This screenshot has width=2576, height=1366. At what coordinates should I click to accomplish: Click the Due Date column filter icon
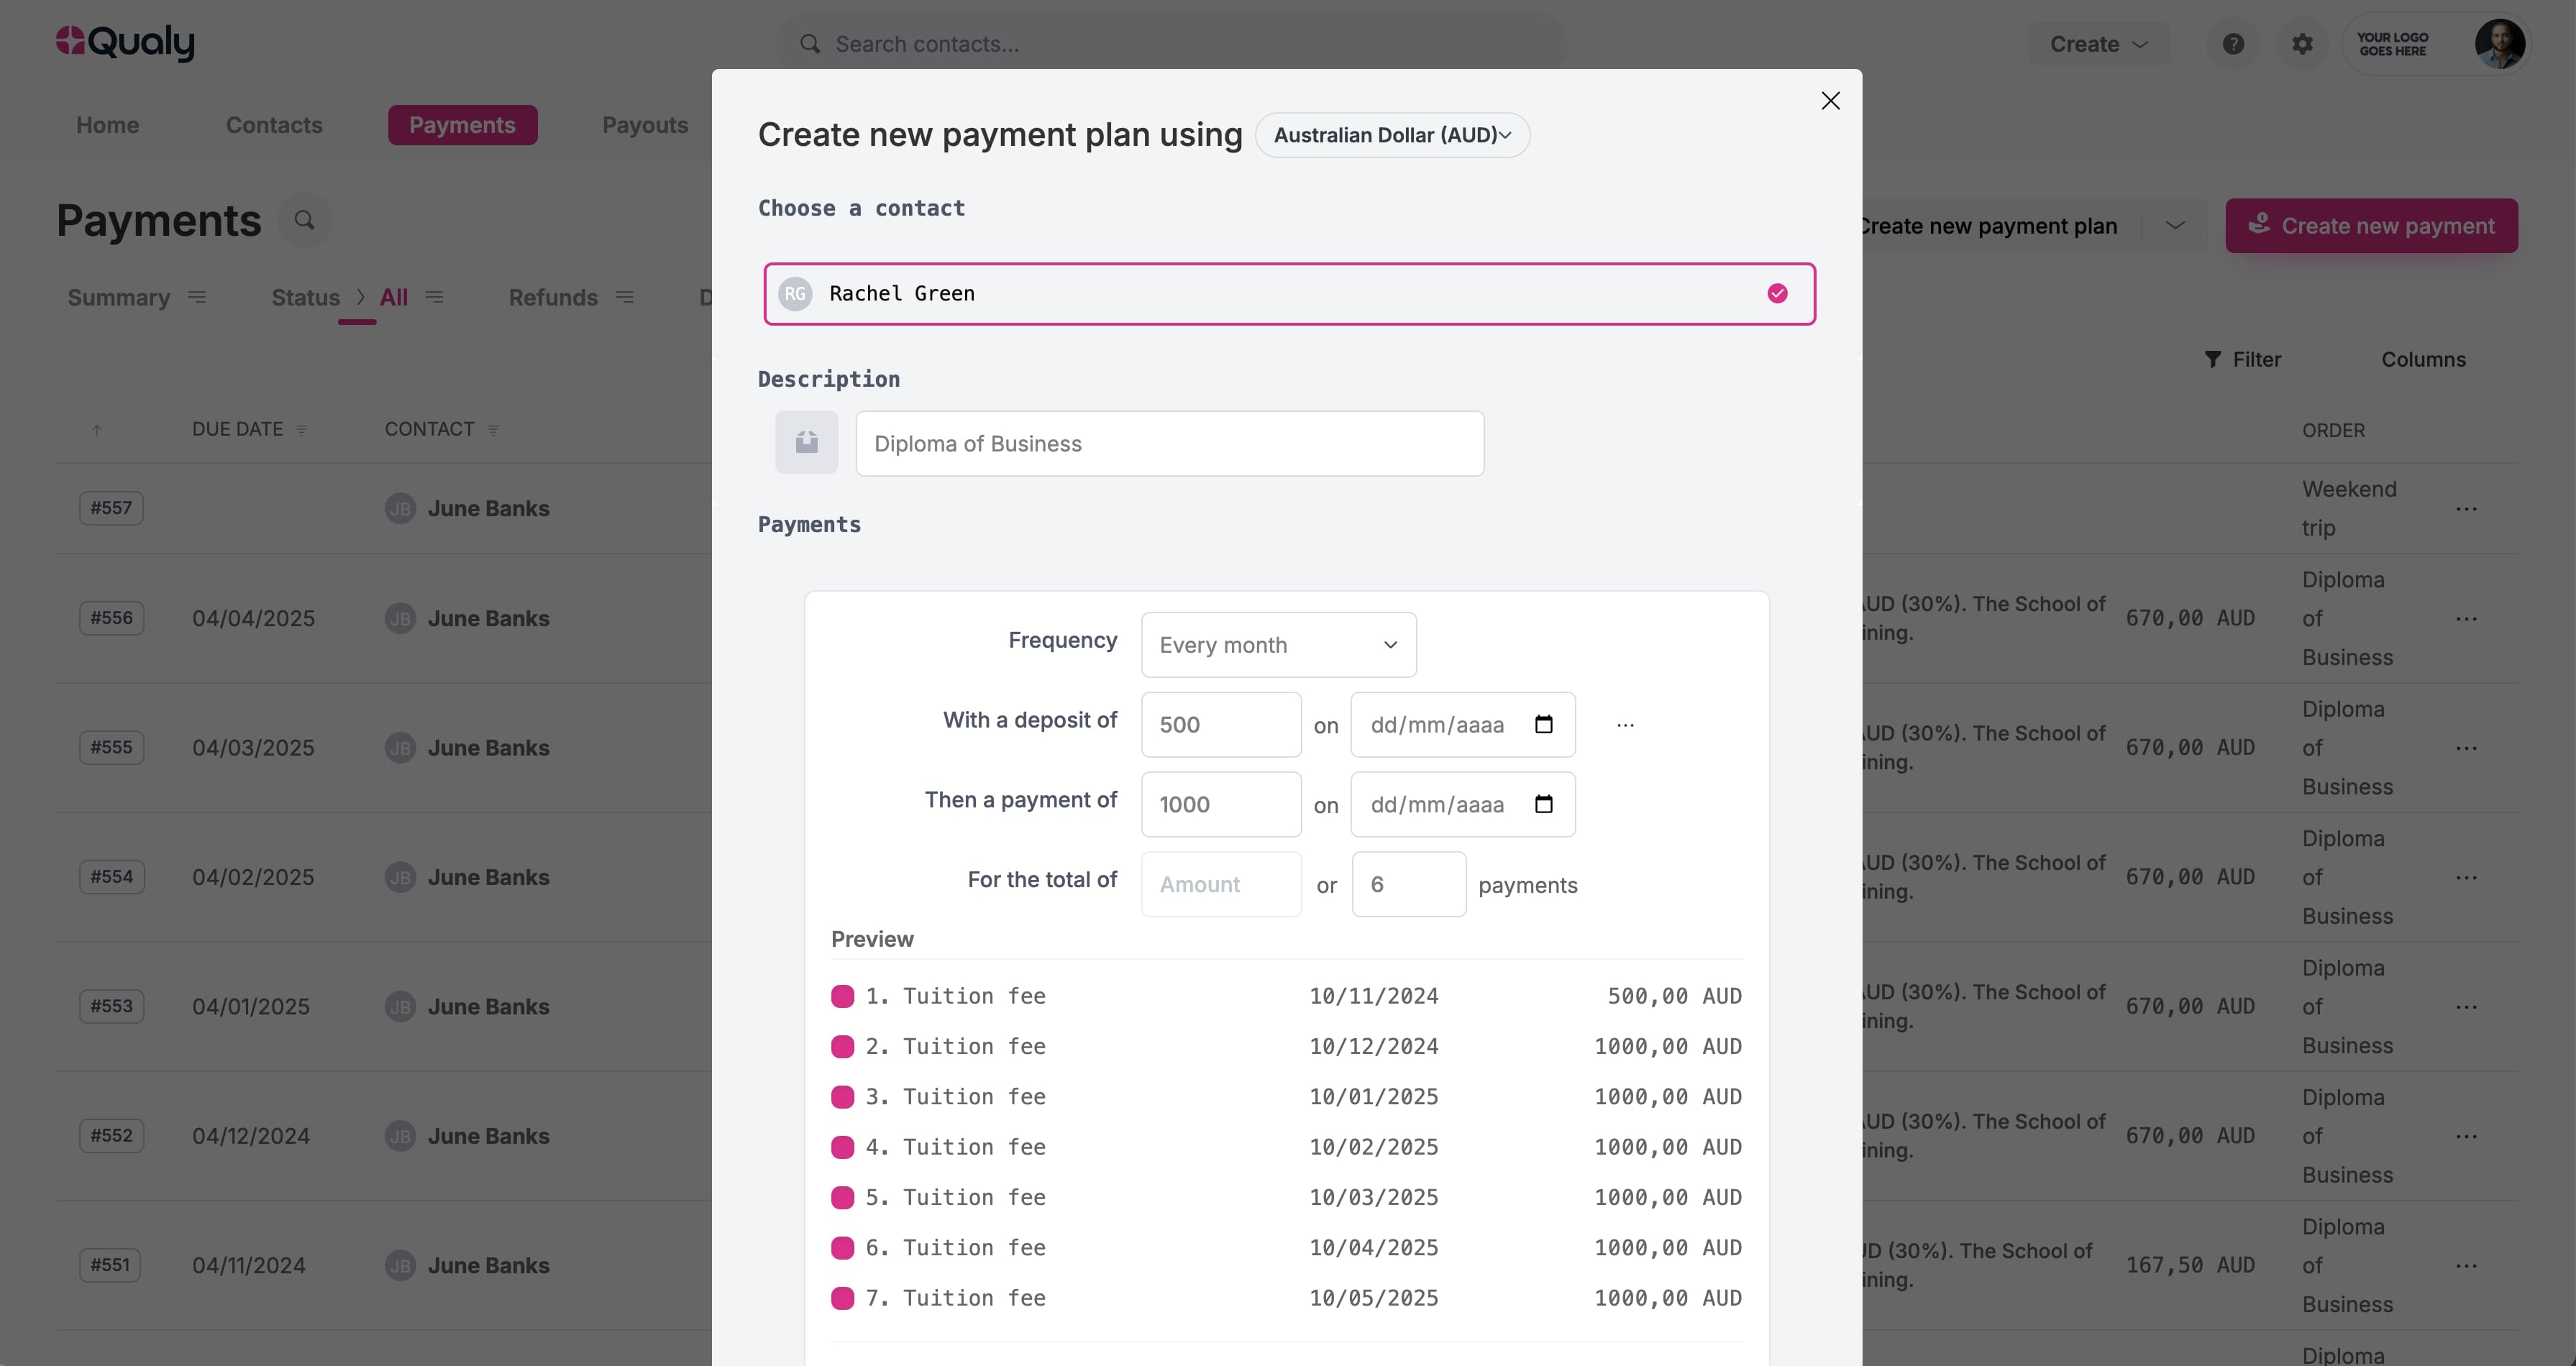(x=301, y=431)
